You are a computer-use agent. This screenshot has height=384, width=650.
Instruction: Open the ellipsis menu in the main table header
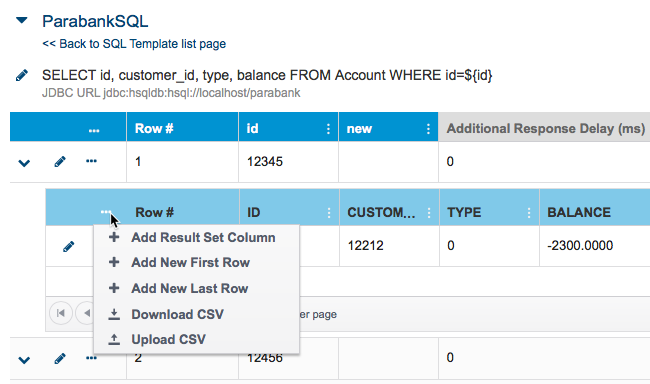[x=94, y=130]
